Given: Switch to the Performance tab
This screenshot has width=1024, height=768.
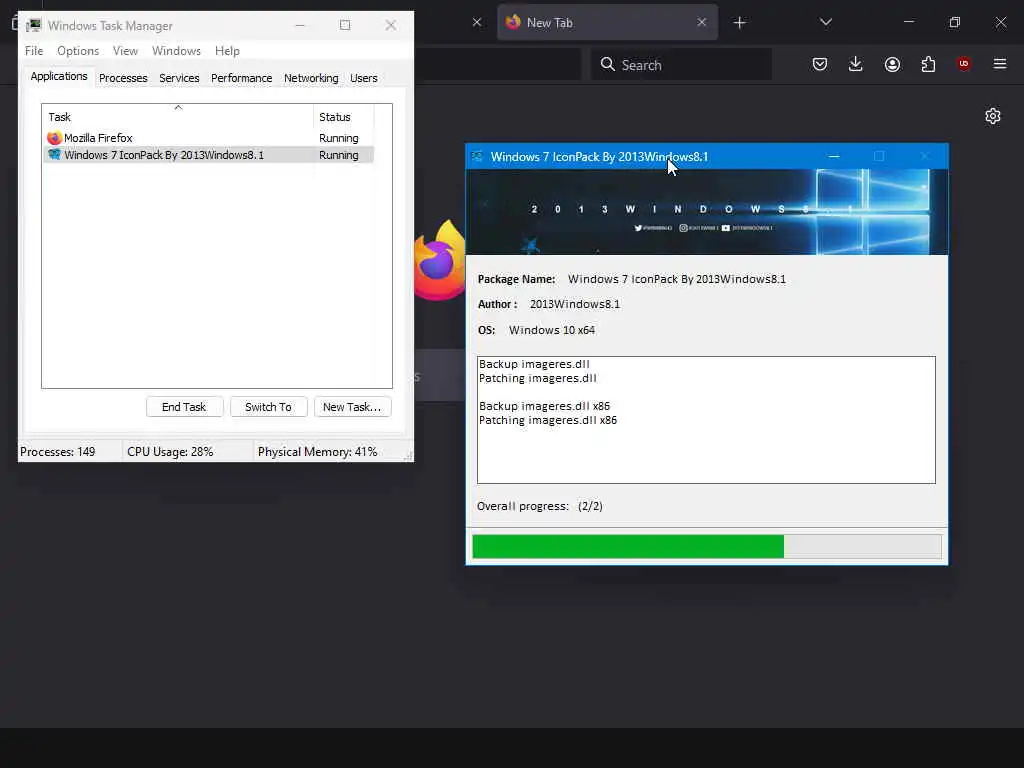Looking at the screenshot, I should click(241, 78).
